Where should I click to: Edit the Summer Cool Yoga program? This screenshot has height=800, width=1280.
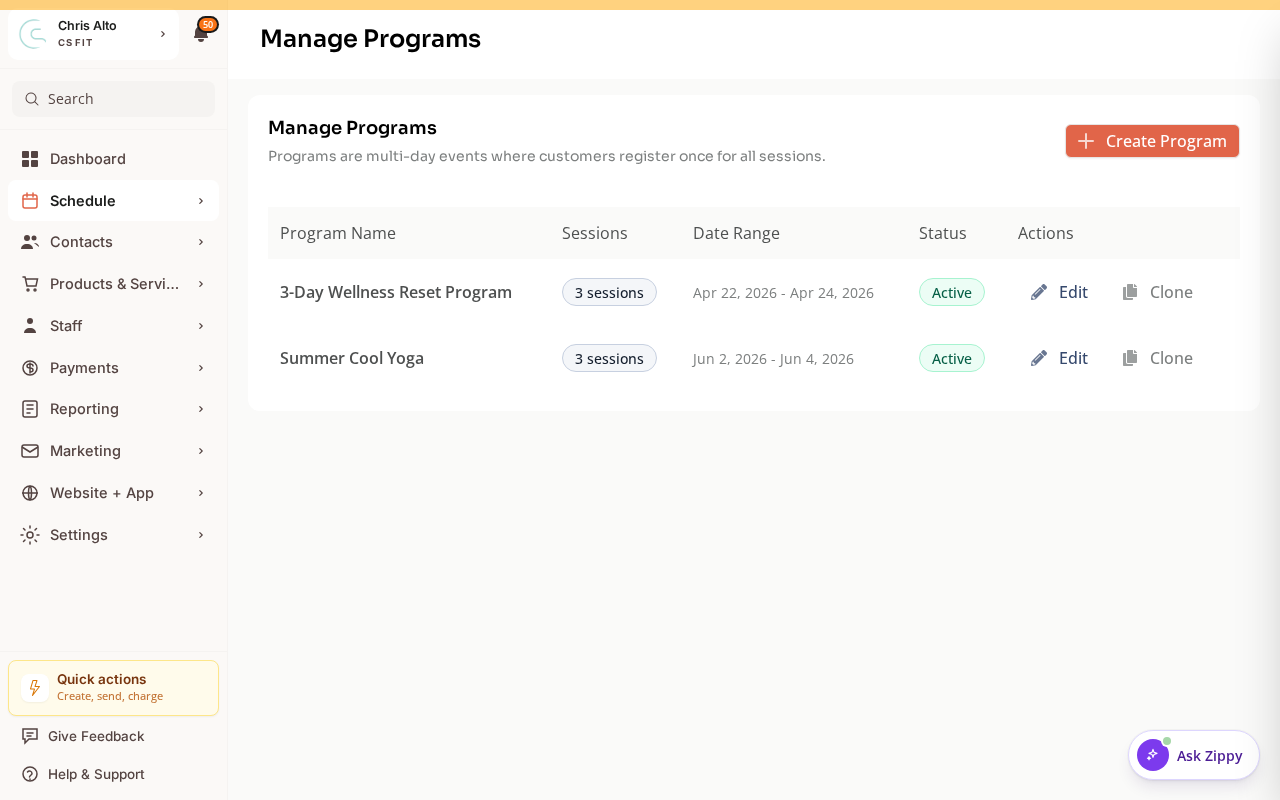click(1059, 358)
